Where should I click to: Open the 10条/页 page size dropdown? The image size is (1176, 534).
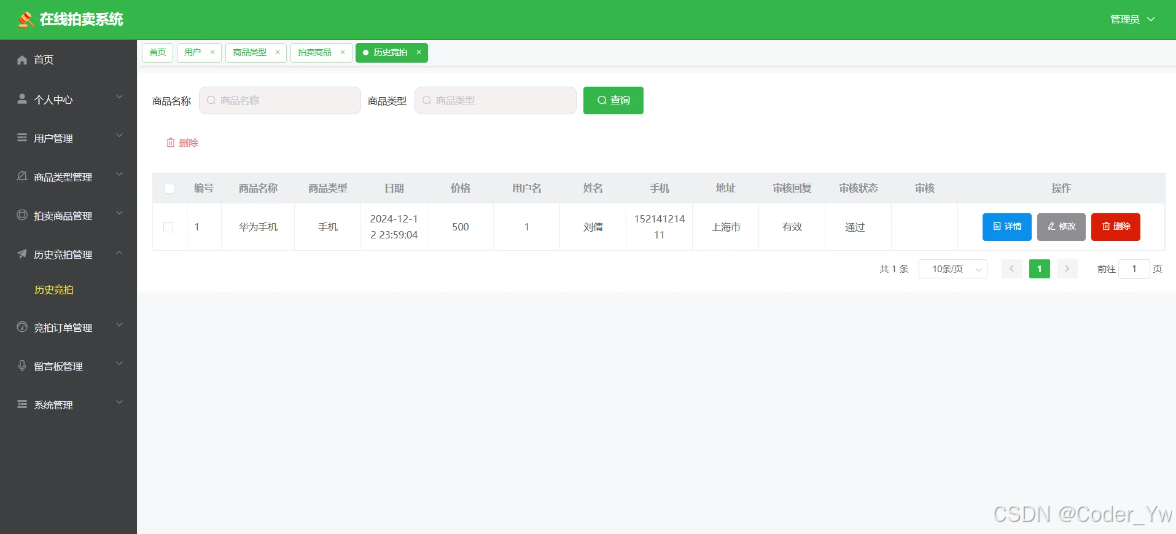coord(953,269)
